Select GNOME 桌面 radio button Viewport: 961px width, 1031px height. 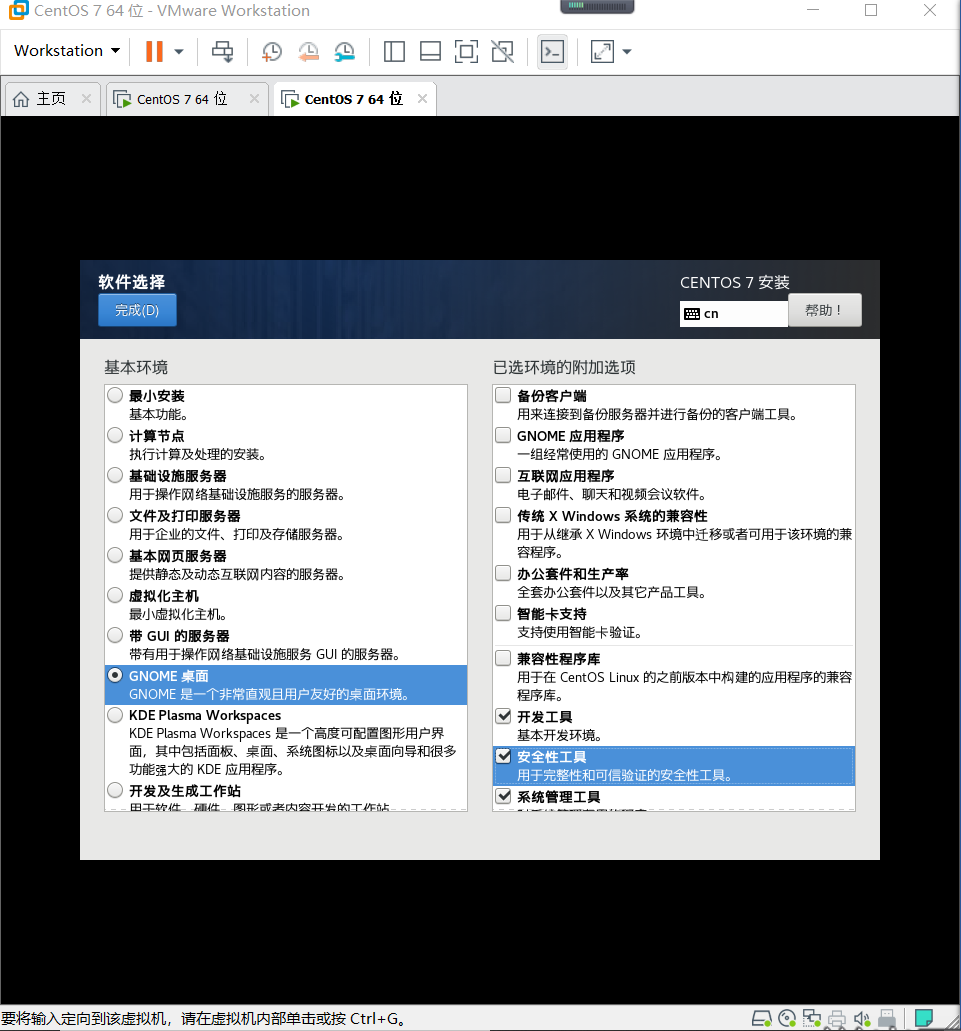tap(115, 675)
